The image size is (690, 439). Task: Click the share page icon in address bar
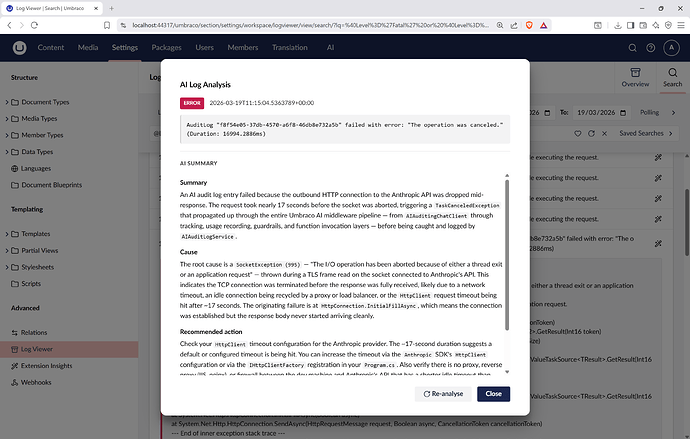(514, 26)
